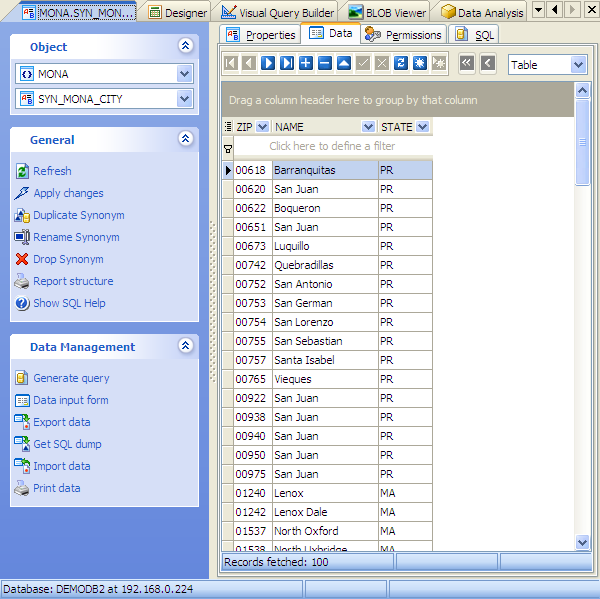Click the filter row to define a filter
The width and height of the screenshot is (600, 599).
(332, 146)
